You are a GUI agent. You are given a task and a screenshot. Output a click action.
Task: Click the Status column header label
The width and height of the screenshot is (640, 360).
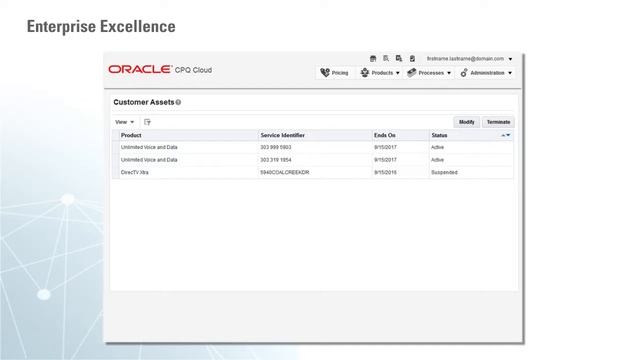439,135
